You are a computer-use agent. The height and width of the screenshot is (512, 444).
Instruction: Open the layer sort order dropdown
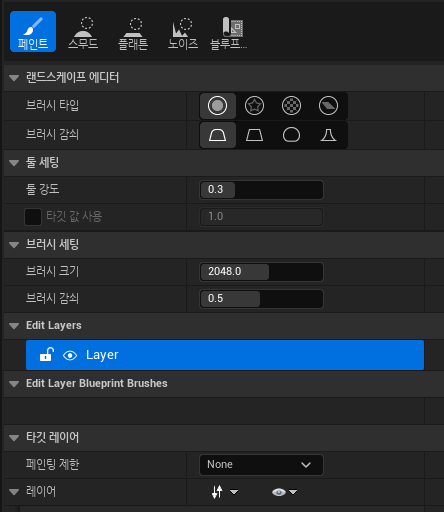pyautogui.click(x=225, y=492)
